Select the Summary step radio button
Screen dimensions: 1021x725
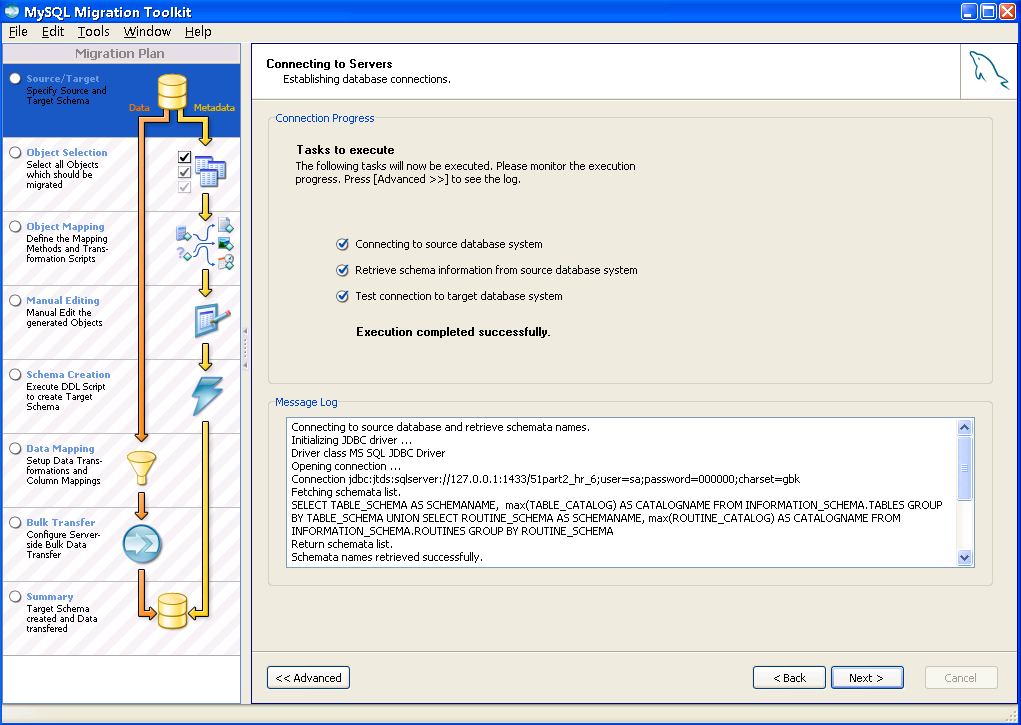pyautogui.click(x=15, y=597)
